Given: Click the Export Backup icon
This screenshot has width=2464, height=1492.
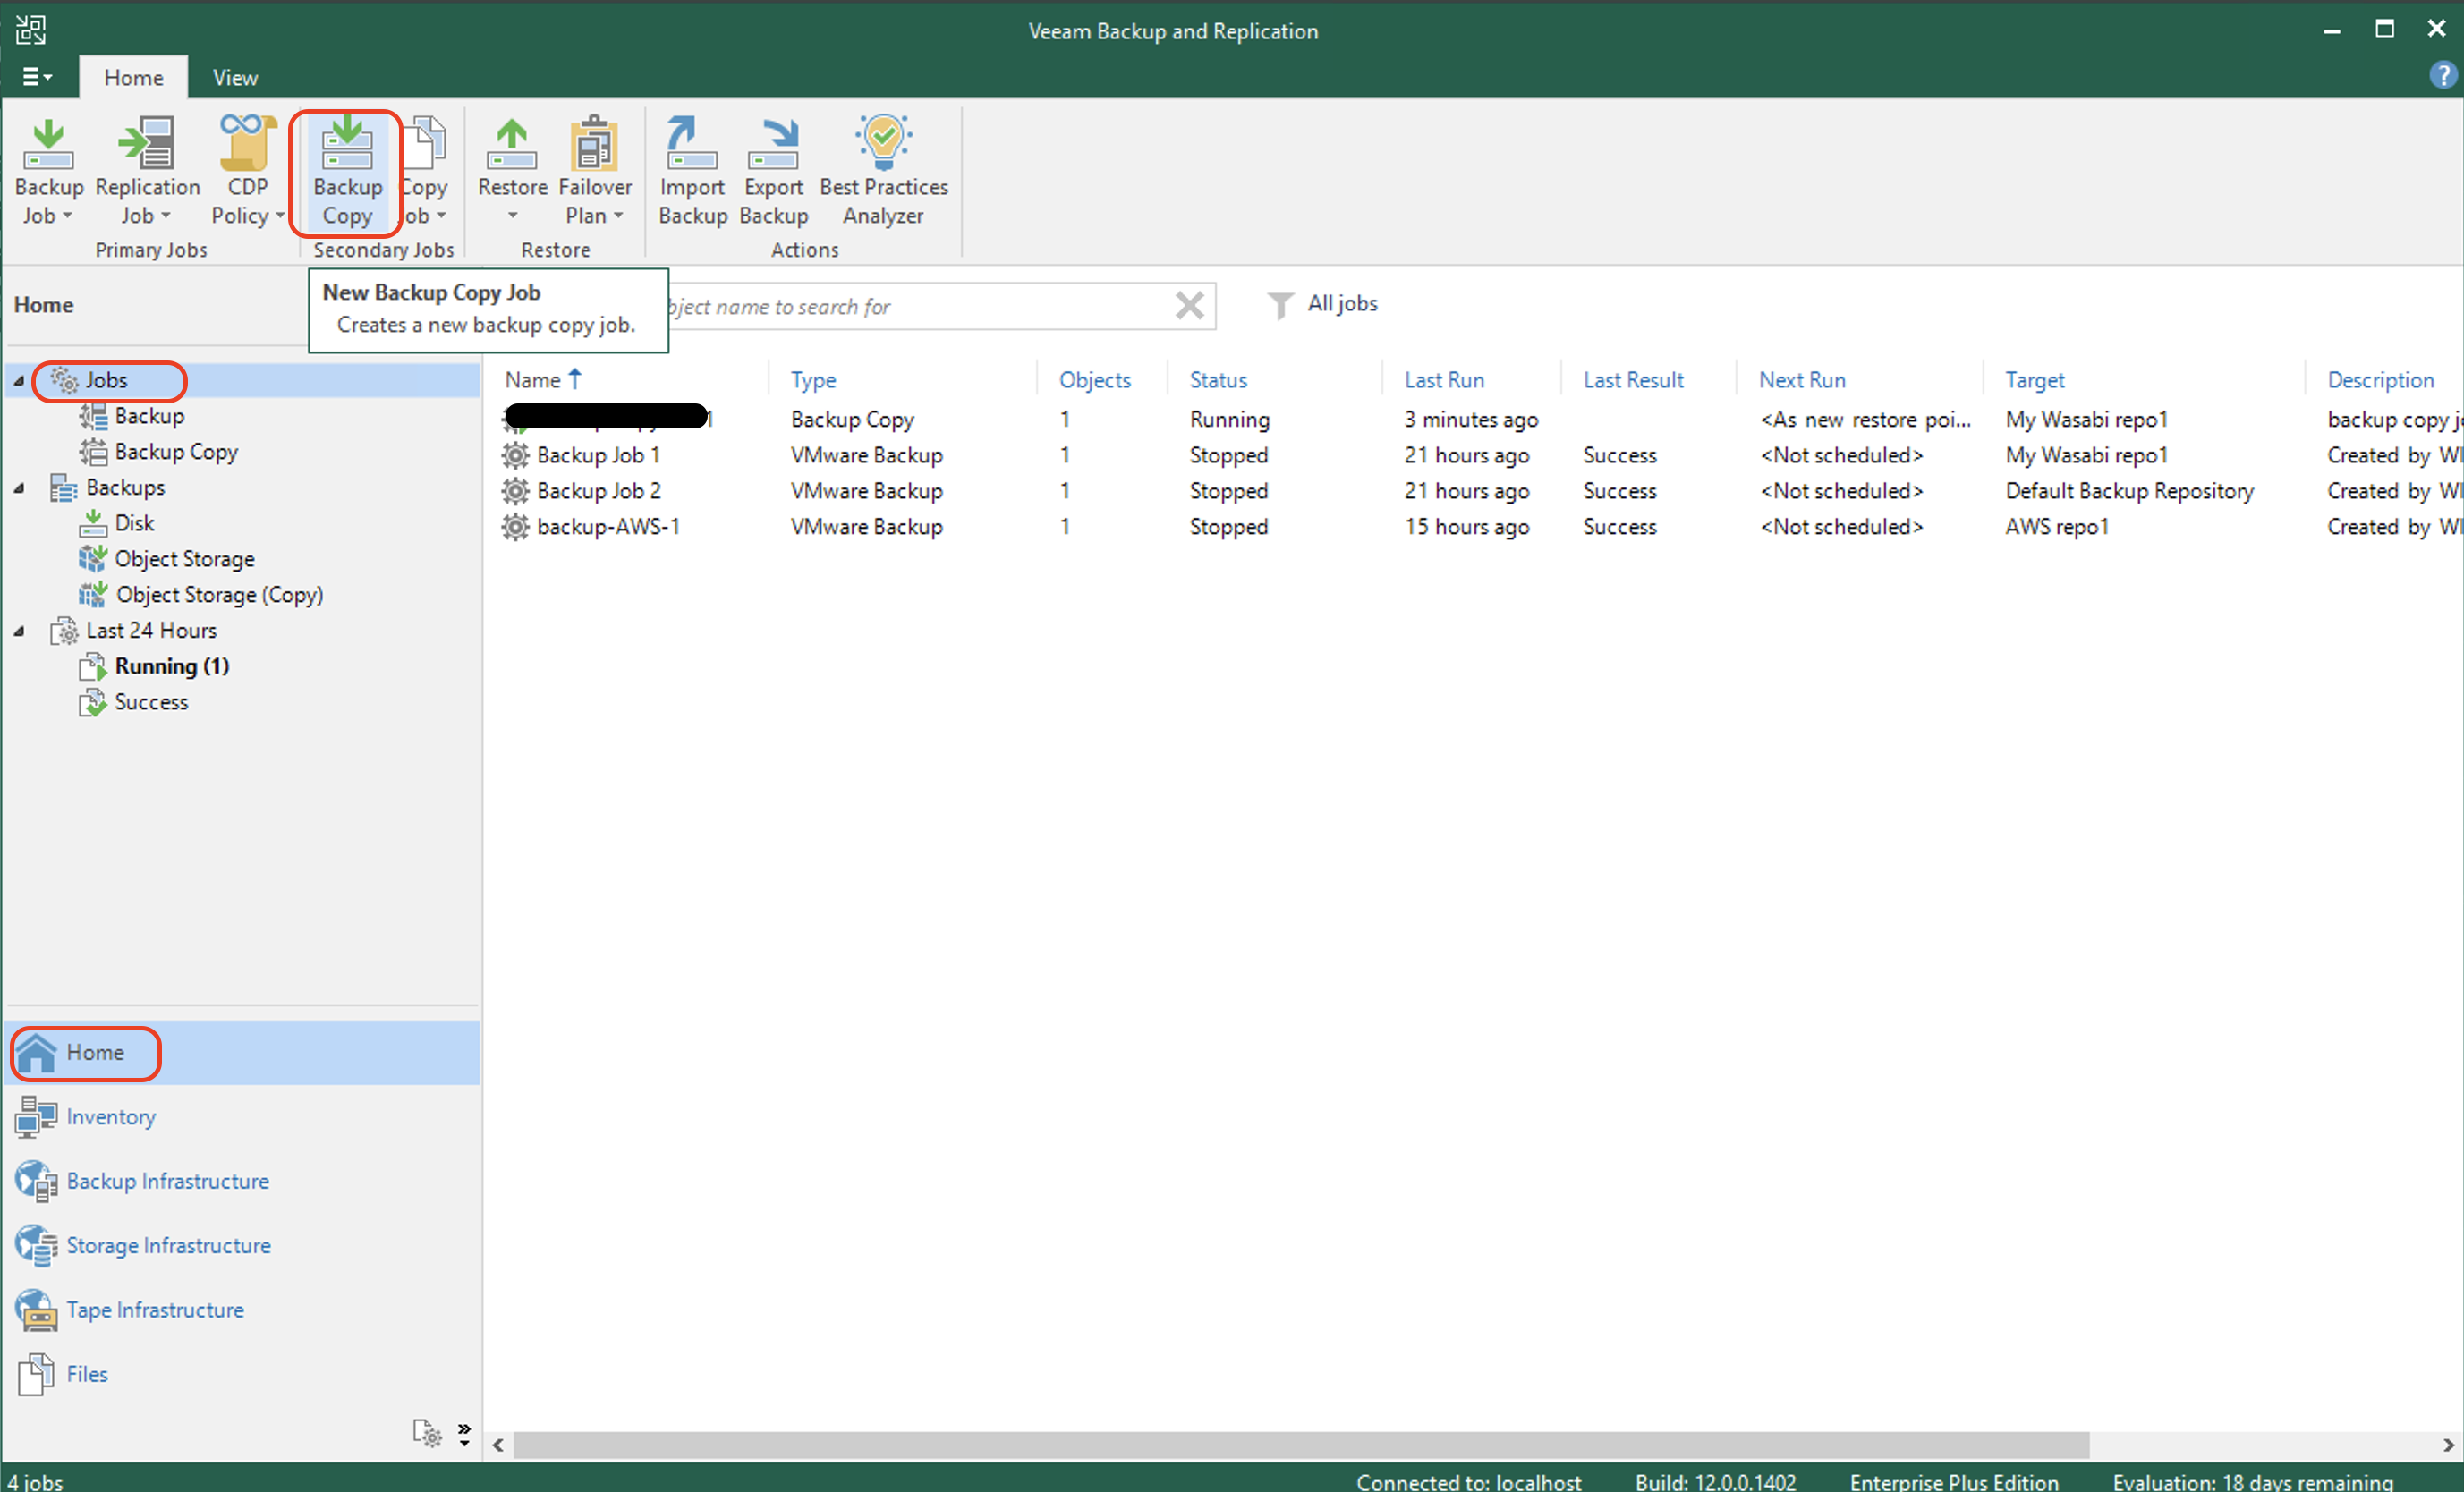Looking at the screenshot, I should coord(773,145).
